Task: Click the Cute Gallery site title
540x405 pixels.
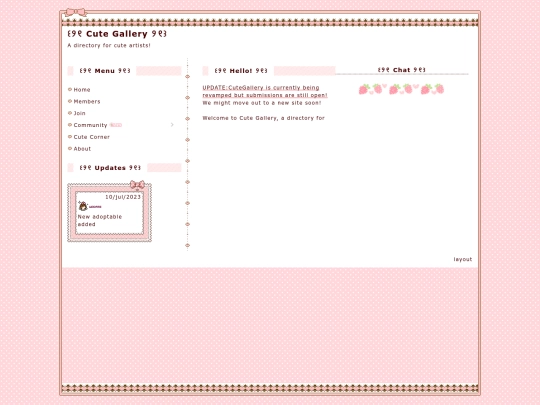Action: [117, 34]
